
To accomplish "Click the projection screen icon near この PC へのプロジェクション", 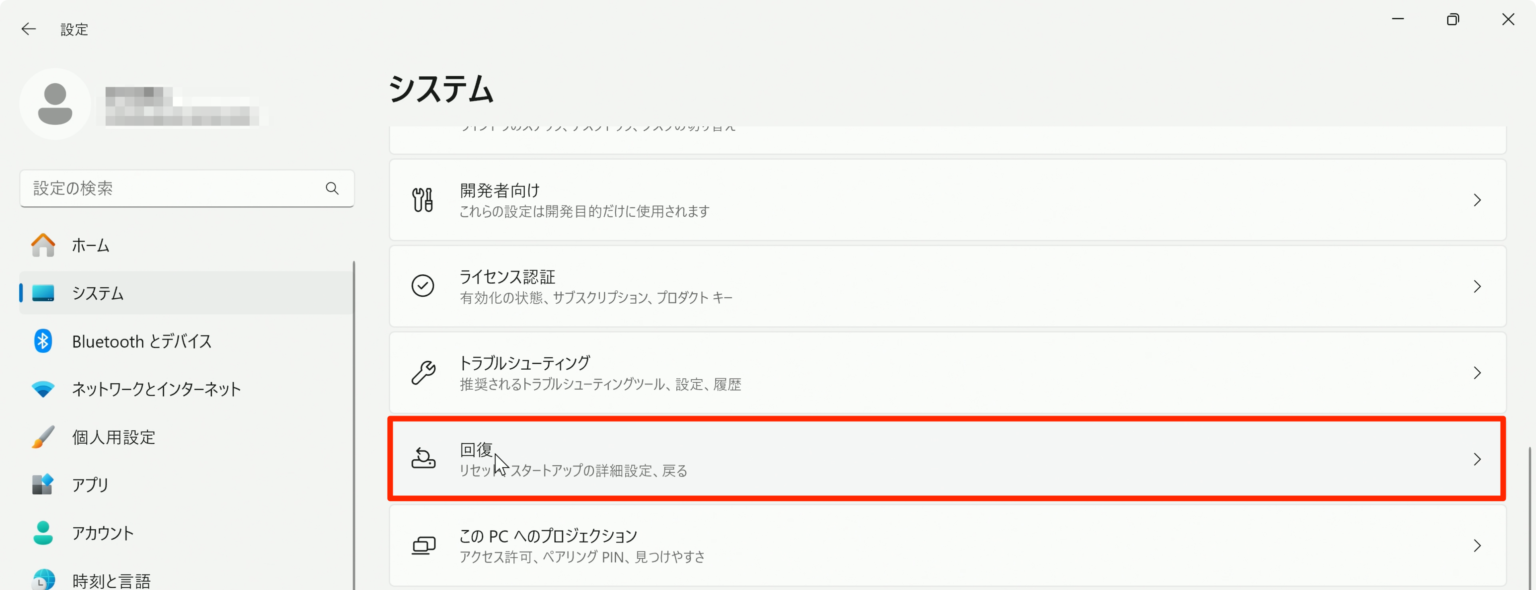I will (x=423, y=545).
